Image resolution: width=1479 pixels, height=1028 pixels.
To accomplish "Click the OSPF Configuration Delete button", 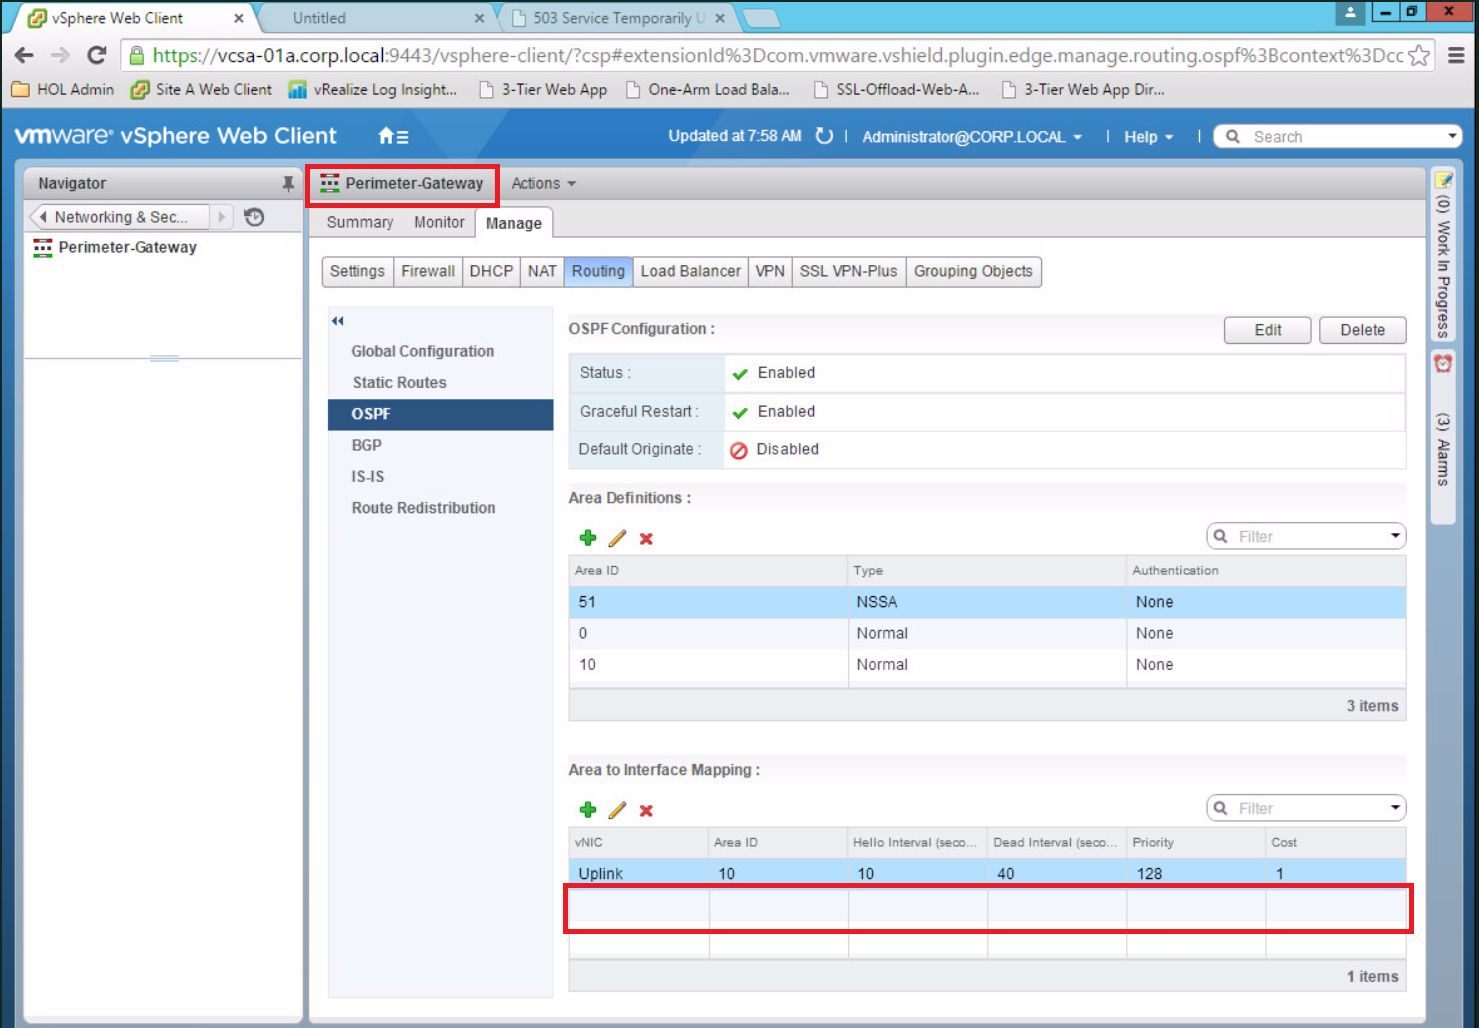I will 1362,330.
